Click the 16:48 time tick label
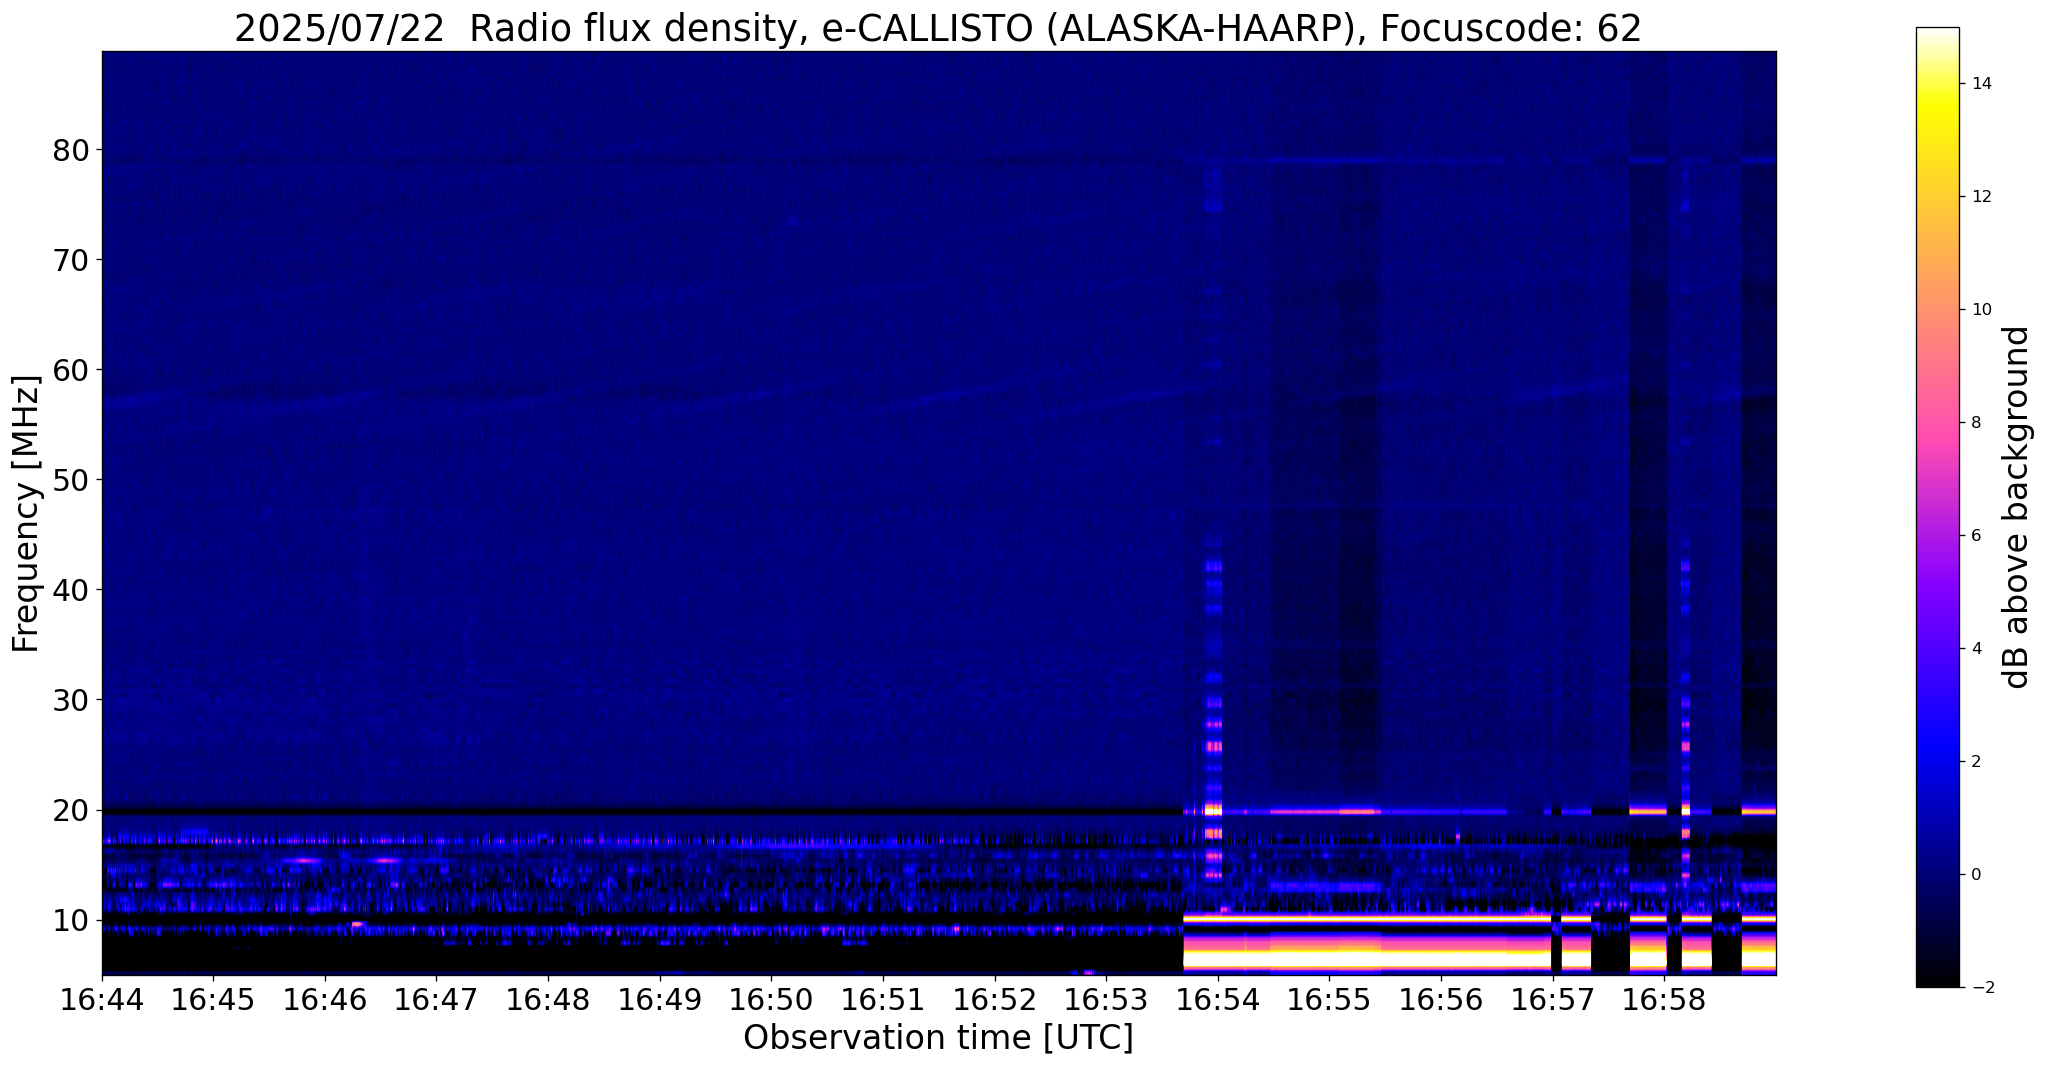The image size is (2047, 1067). [x=548, y=1000]
